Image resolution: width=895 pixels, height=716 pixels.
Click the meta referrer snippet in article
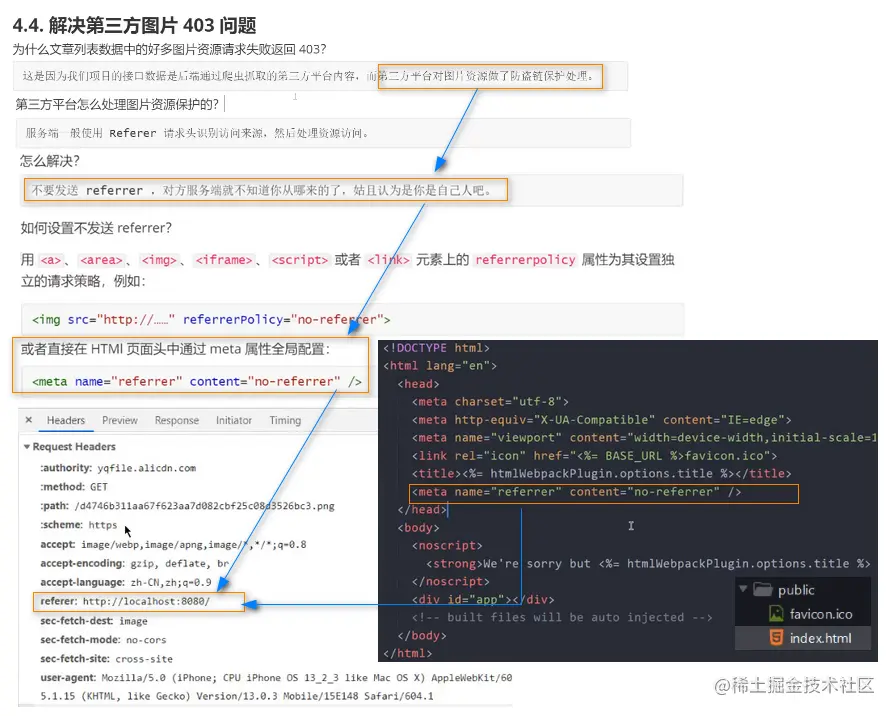pyautogui.click(x=197, y=381)
